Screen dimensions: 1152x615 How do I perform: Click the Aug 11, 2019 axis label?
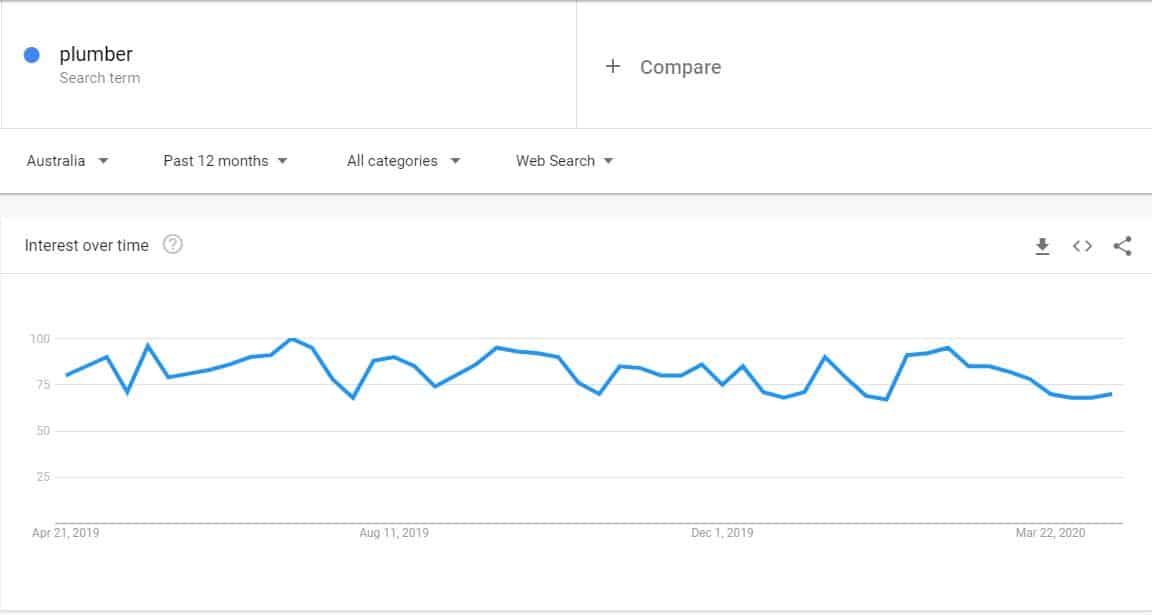pyautogui.click(x=394, y=533)
